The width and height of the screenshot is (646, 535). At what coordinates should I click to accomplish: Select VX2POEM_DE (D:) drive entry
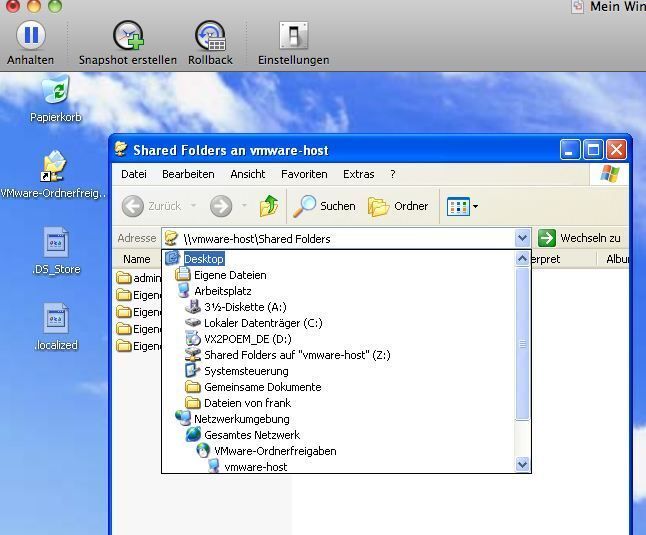pyautogui.click(x=248, y=339)
